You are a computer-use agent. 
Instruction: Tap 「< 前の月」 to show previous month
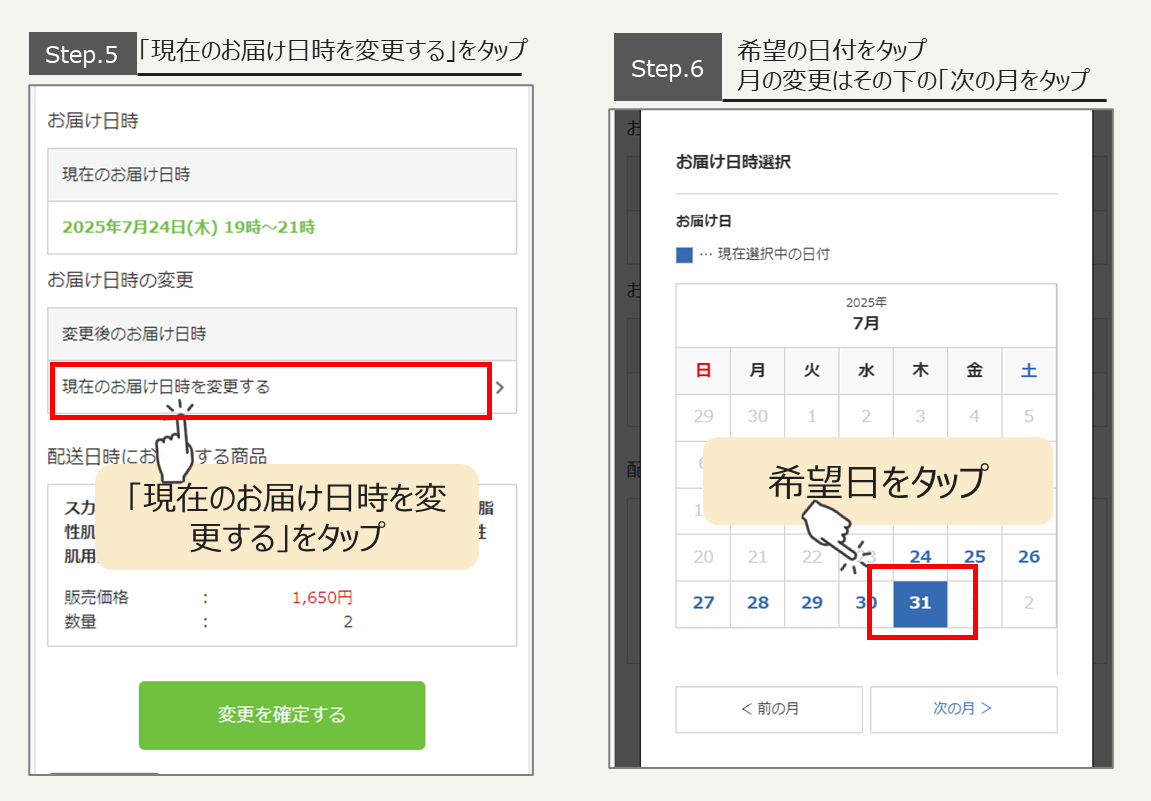(768, 709)
